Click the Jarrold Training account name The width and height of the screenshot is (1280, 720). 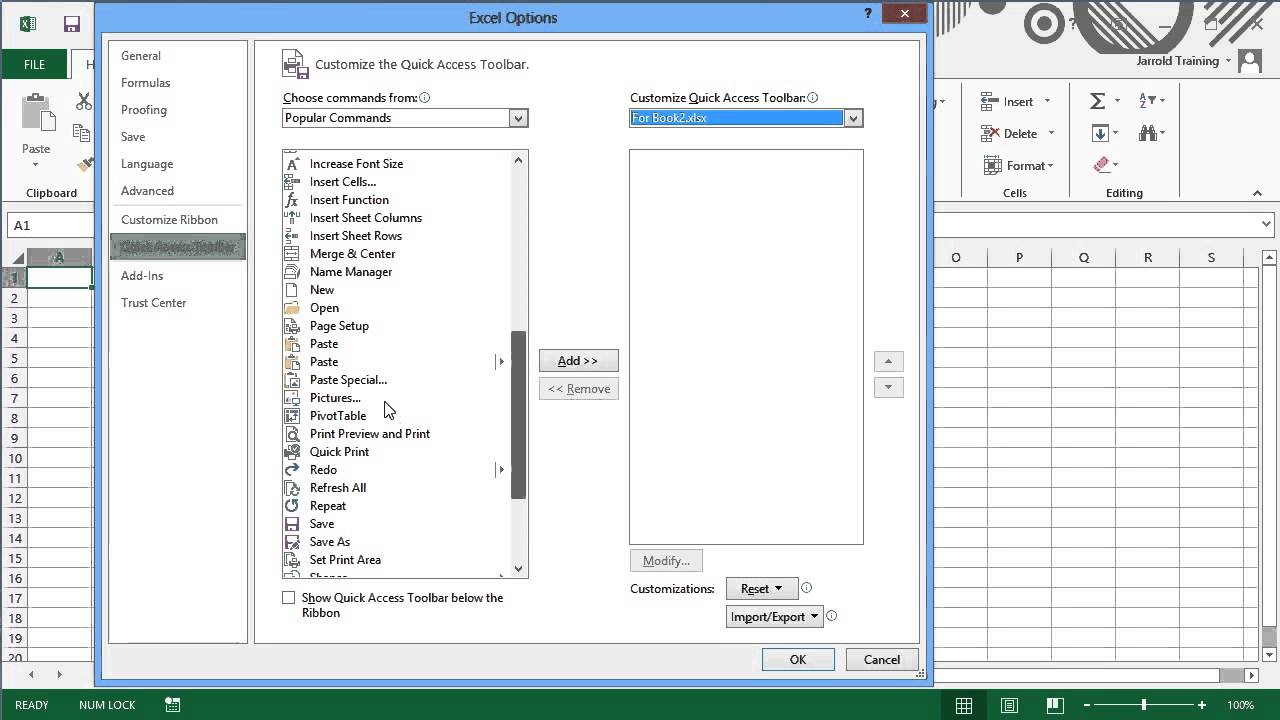pyautogui.click(x=1177, y=61)
